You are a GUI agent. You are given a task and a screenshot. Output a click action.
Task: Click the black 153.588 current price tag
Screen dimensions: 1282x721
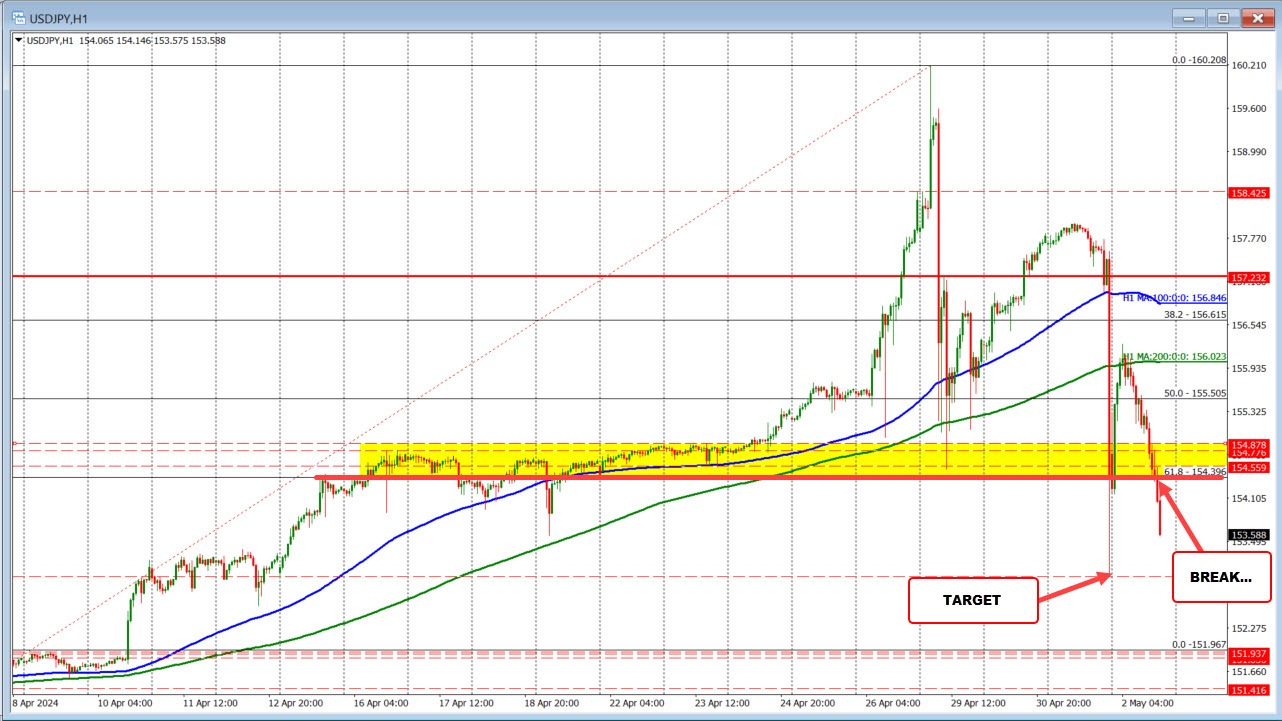(x=1248, y=535)
